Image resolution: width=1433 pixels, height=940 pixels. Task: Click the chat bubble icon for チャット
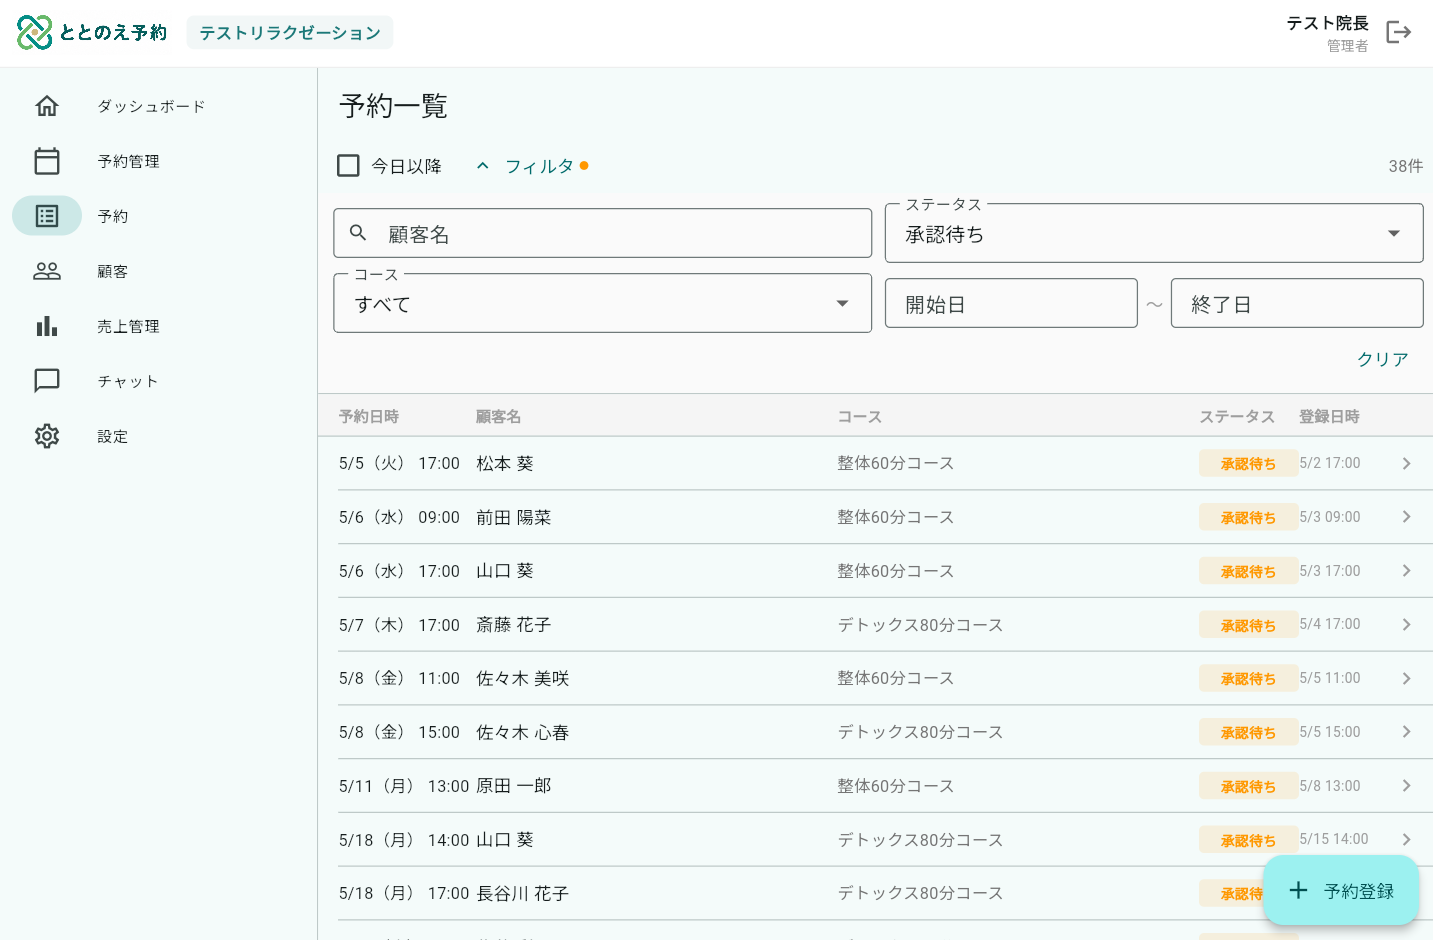pyautogui.click(x=47, y=381)
